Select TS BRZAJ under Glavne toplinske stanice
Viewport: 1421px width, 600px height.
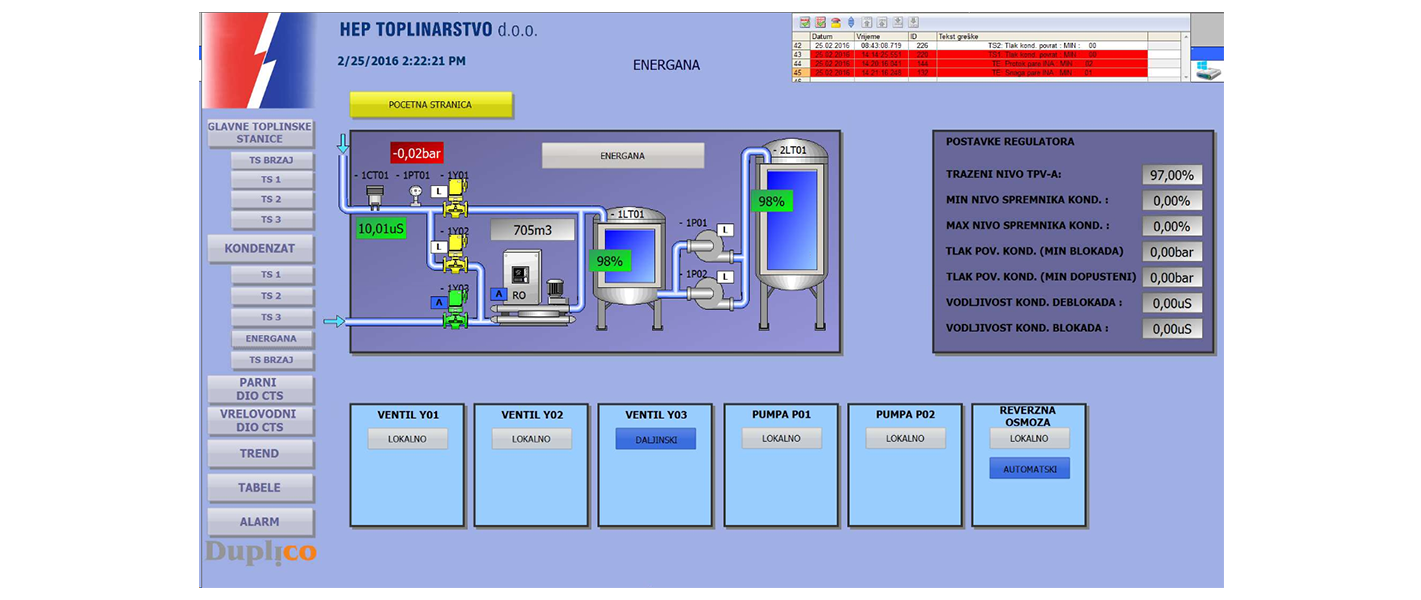coord(272,160)
